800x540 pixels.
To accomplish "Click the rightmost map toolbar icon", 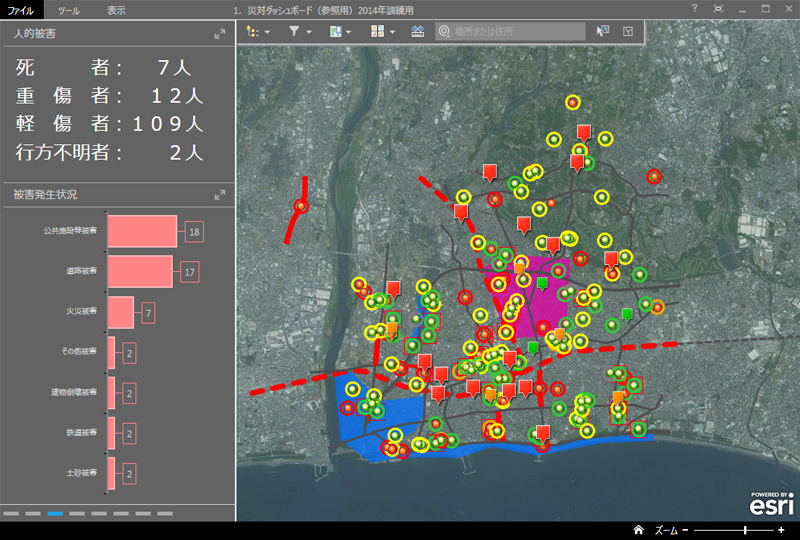I will pyautogui.click(x=628, y=31).
